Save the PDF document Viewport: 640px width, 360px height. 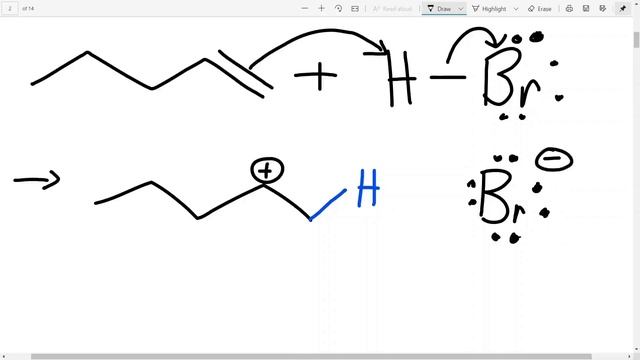click(586, 9)
